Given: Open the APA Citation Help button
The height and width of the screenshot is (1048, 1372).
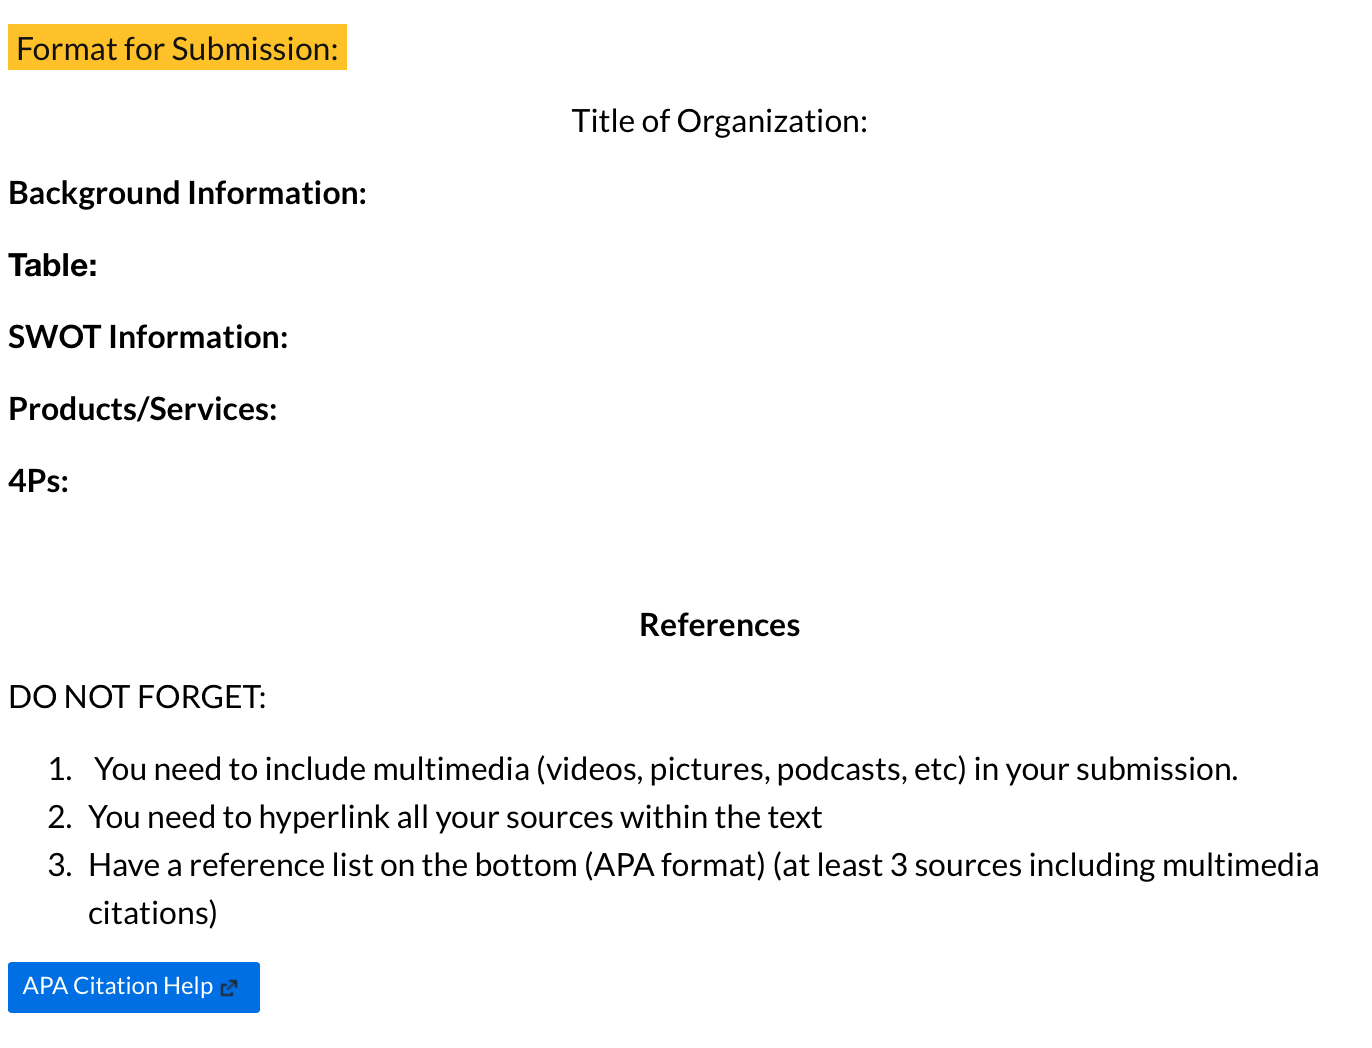Looking at the screenshot, I should [134, 987].
